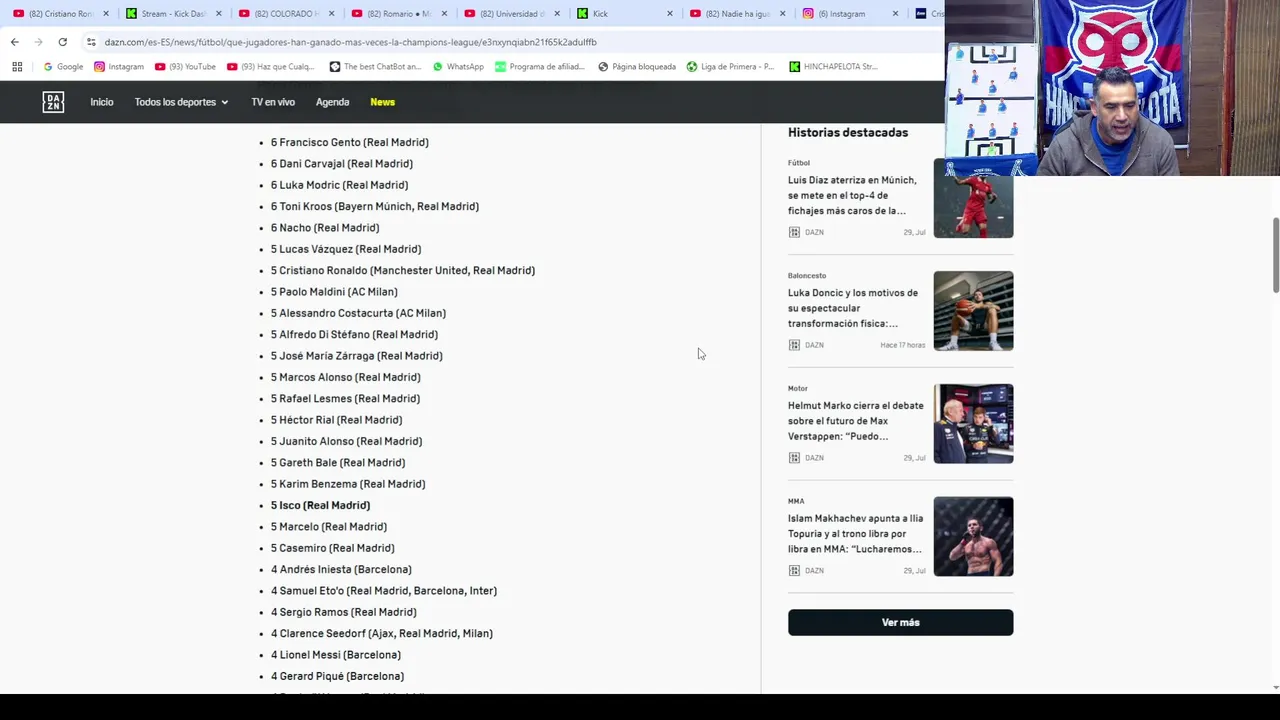Click the Luka Doncic story thumbnail
This screenshot has height=720, width=1280.
click(973, 311)
